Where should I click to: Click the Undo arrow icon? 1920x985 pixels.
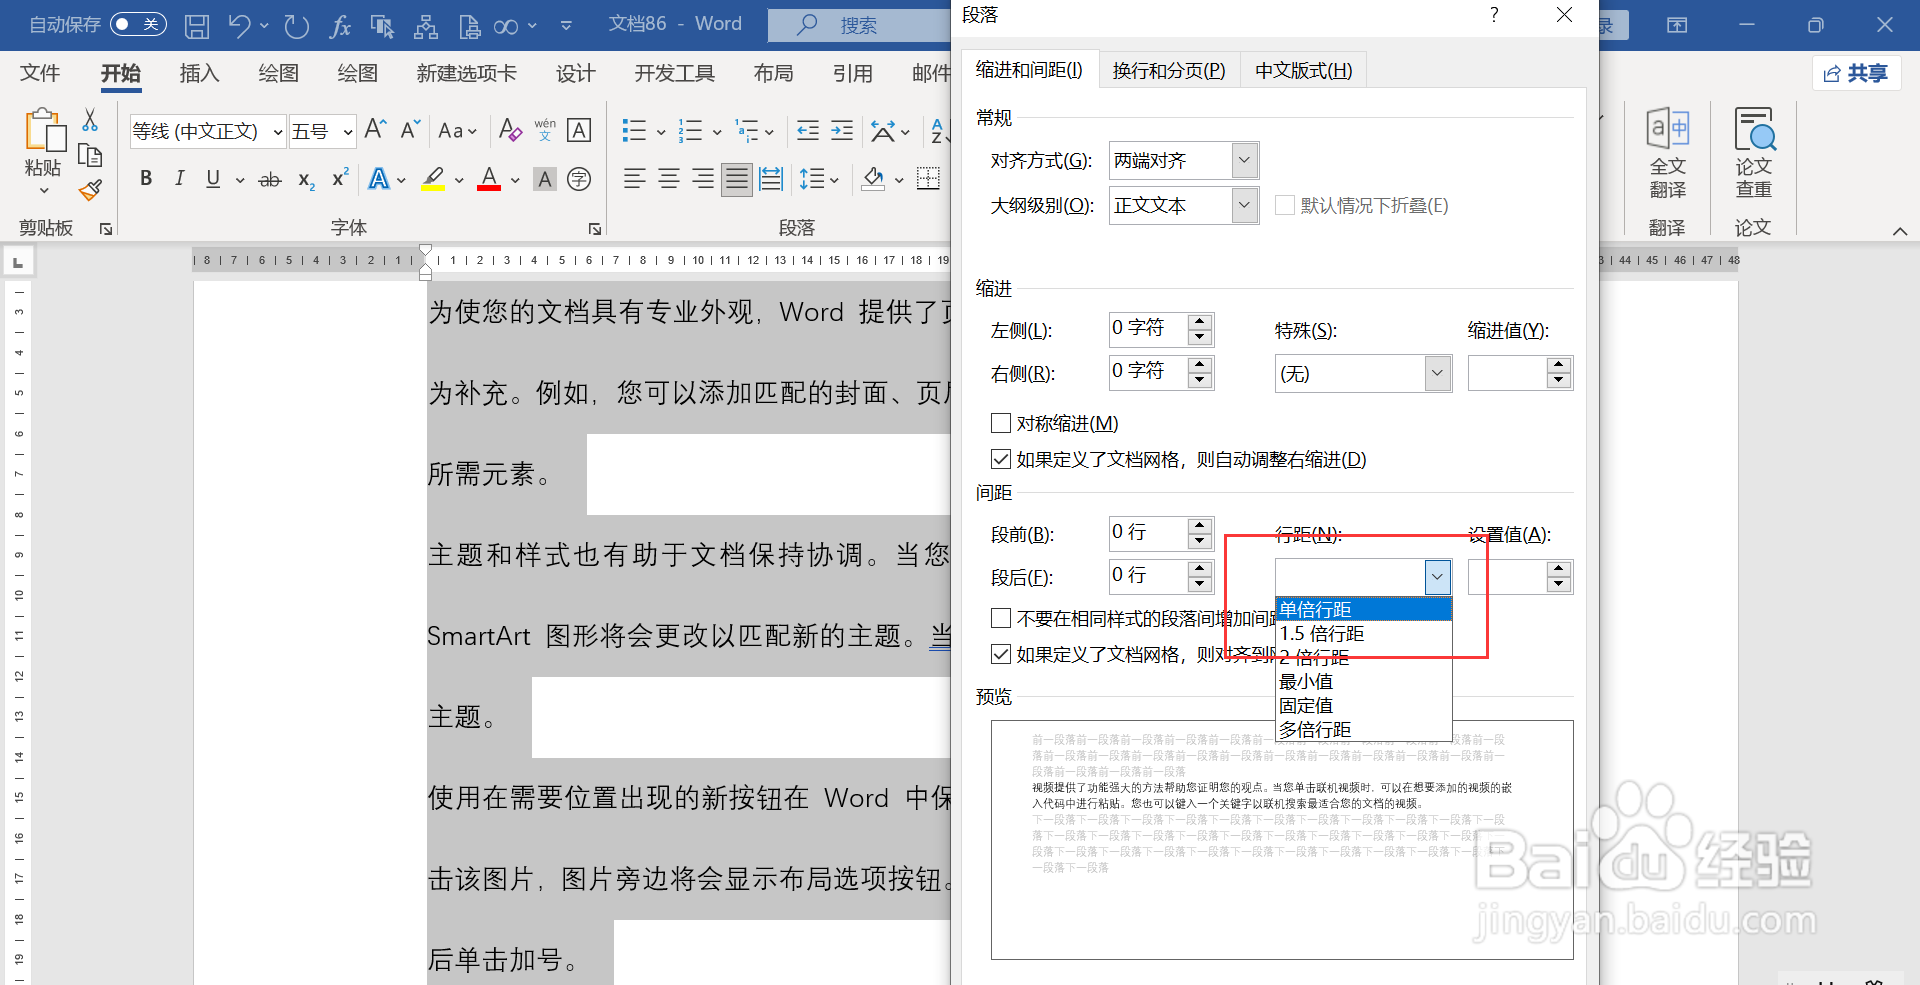(x=239, y=26)
